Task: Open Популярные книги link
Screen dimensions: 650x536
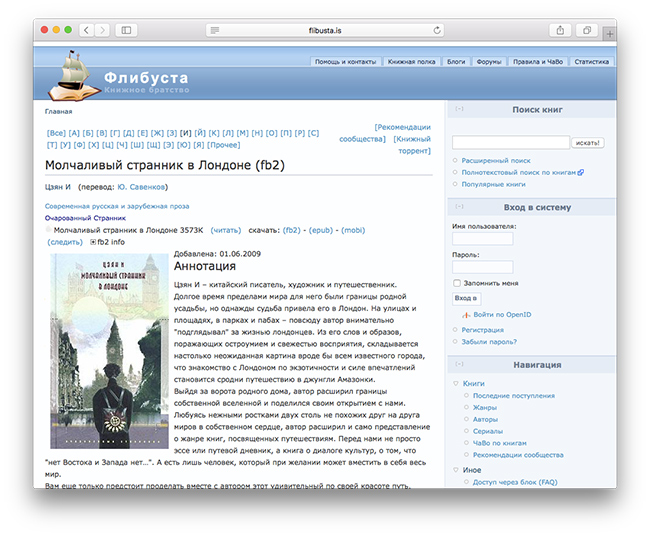Action: (493, 184)
